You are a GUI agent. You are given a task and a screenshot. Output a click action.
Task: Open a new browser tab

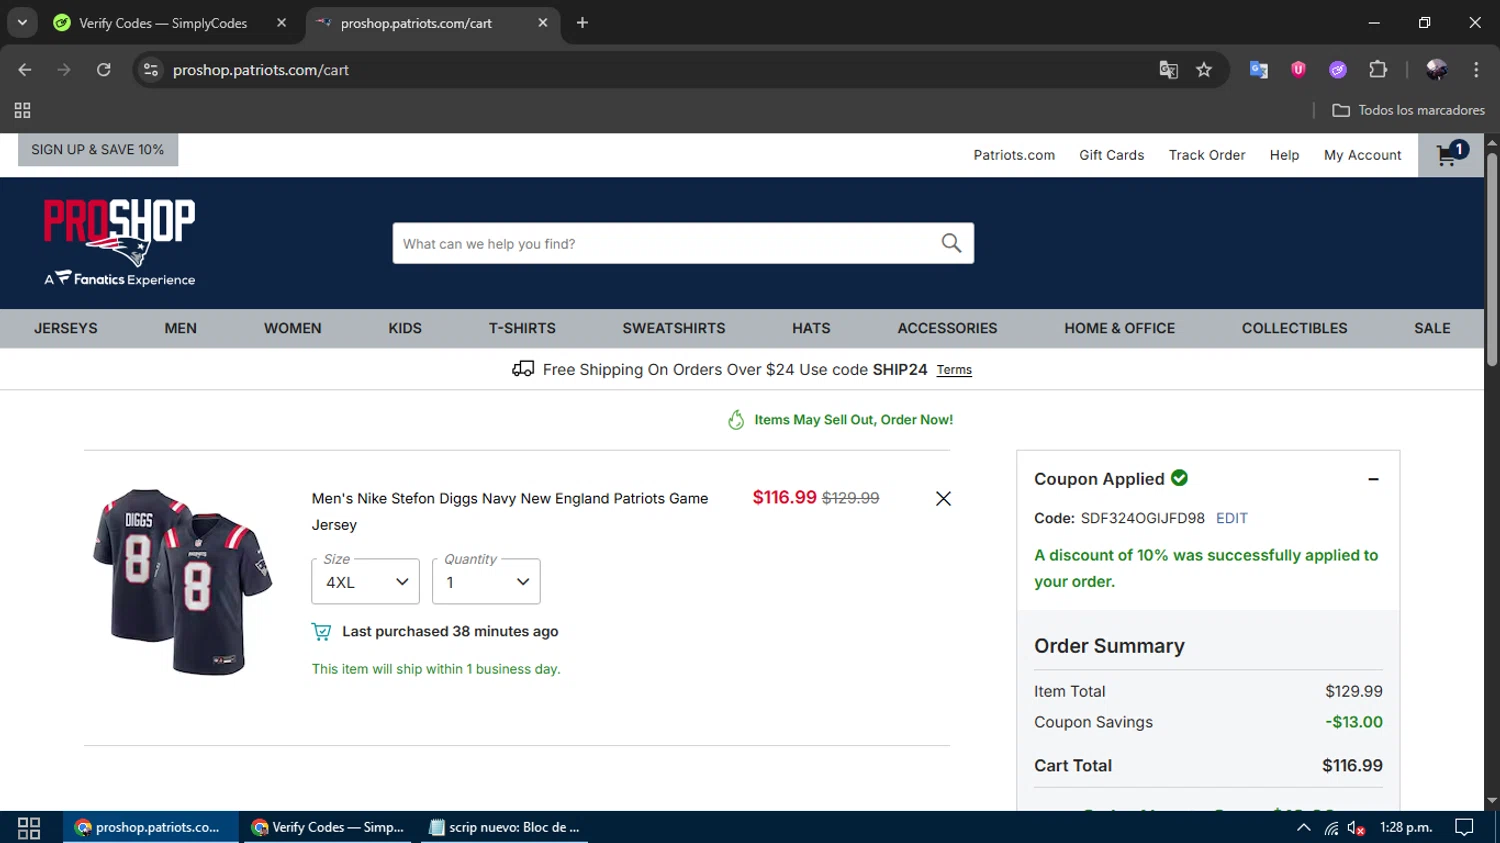point(582,23)
